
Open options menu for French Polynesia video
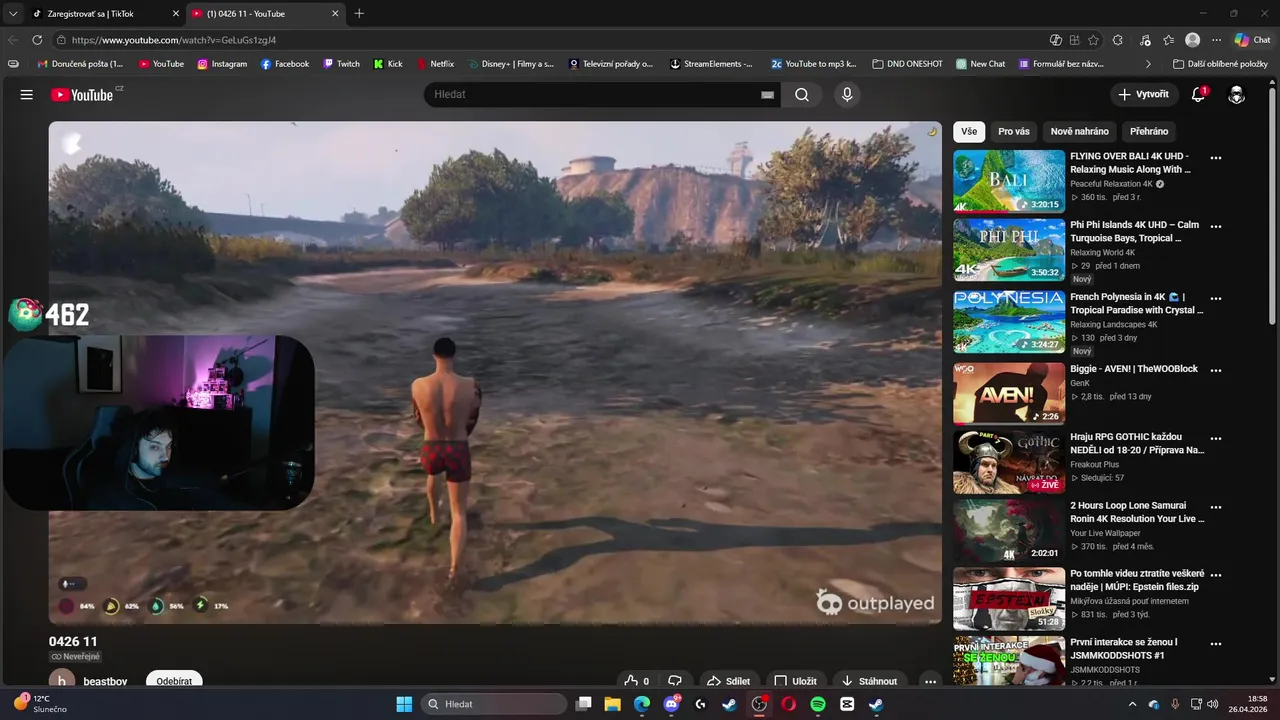point(1216,298)
